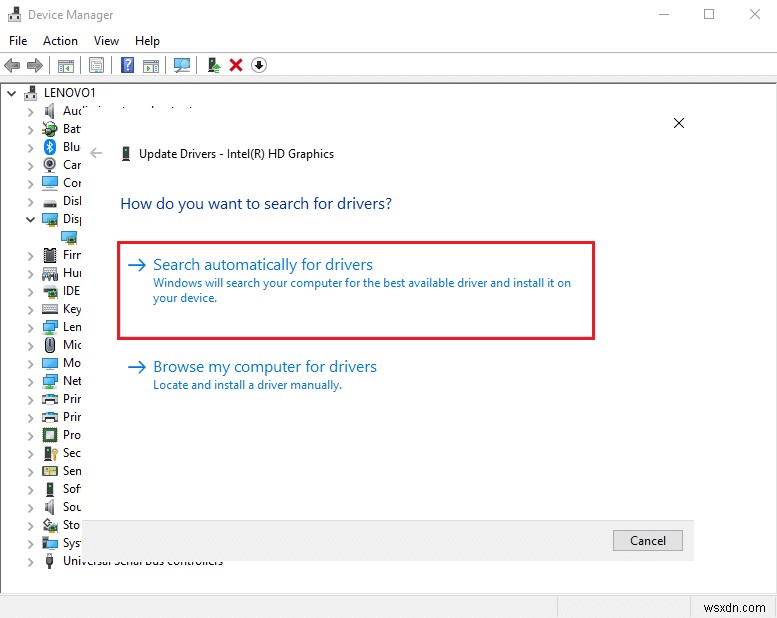Select the Lenovo devices tree item
The height and width of the screenshot is (618, 777).
pos(72,327)
